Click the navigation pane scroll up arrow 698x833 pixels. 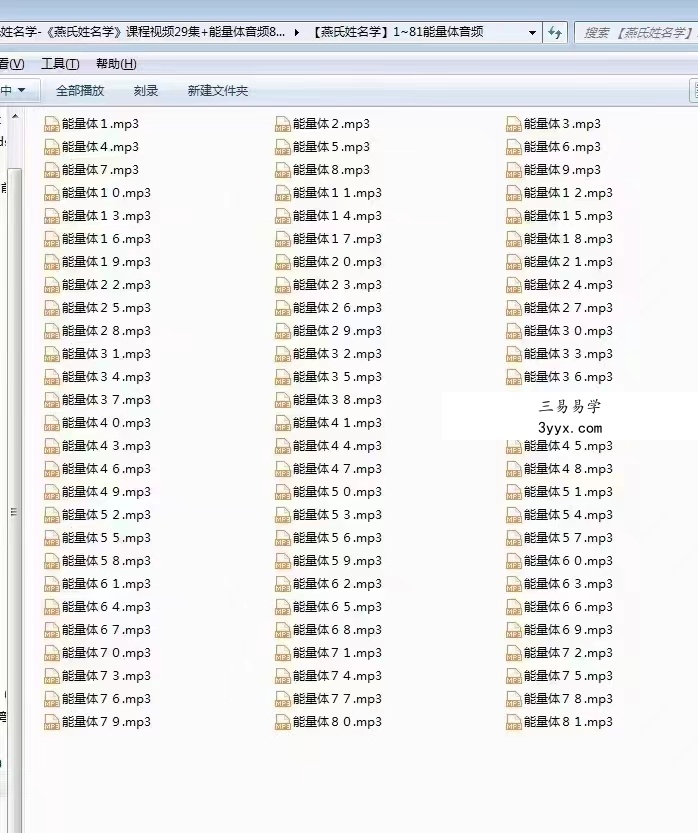[x=15, y=116]
